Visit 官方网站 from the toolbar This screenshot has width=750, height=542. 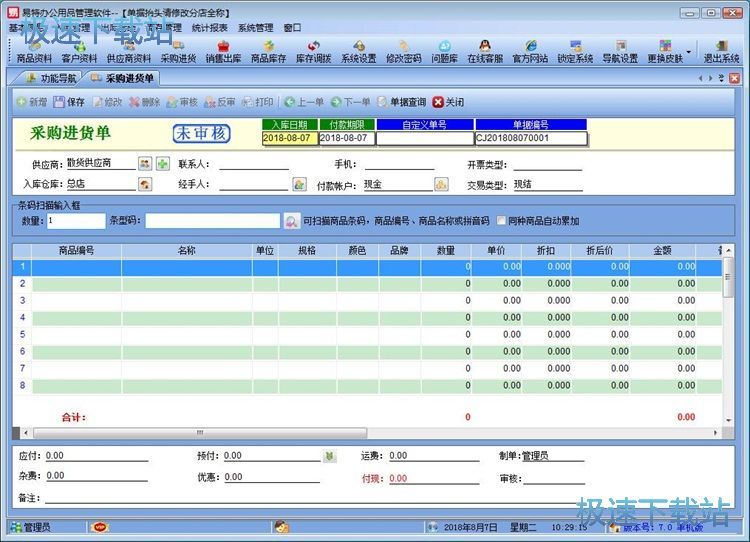tap(530, 52)
